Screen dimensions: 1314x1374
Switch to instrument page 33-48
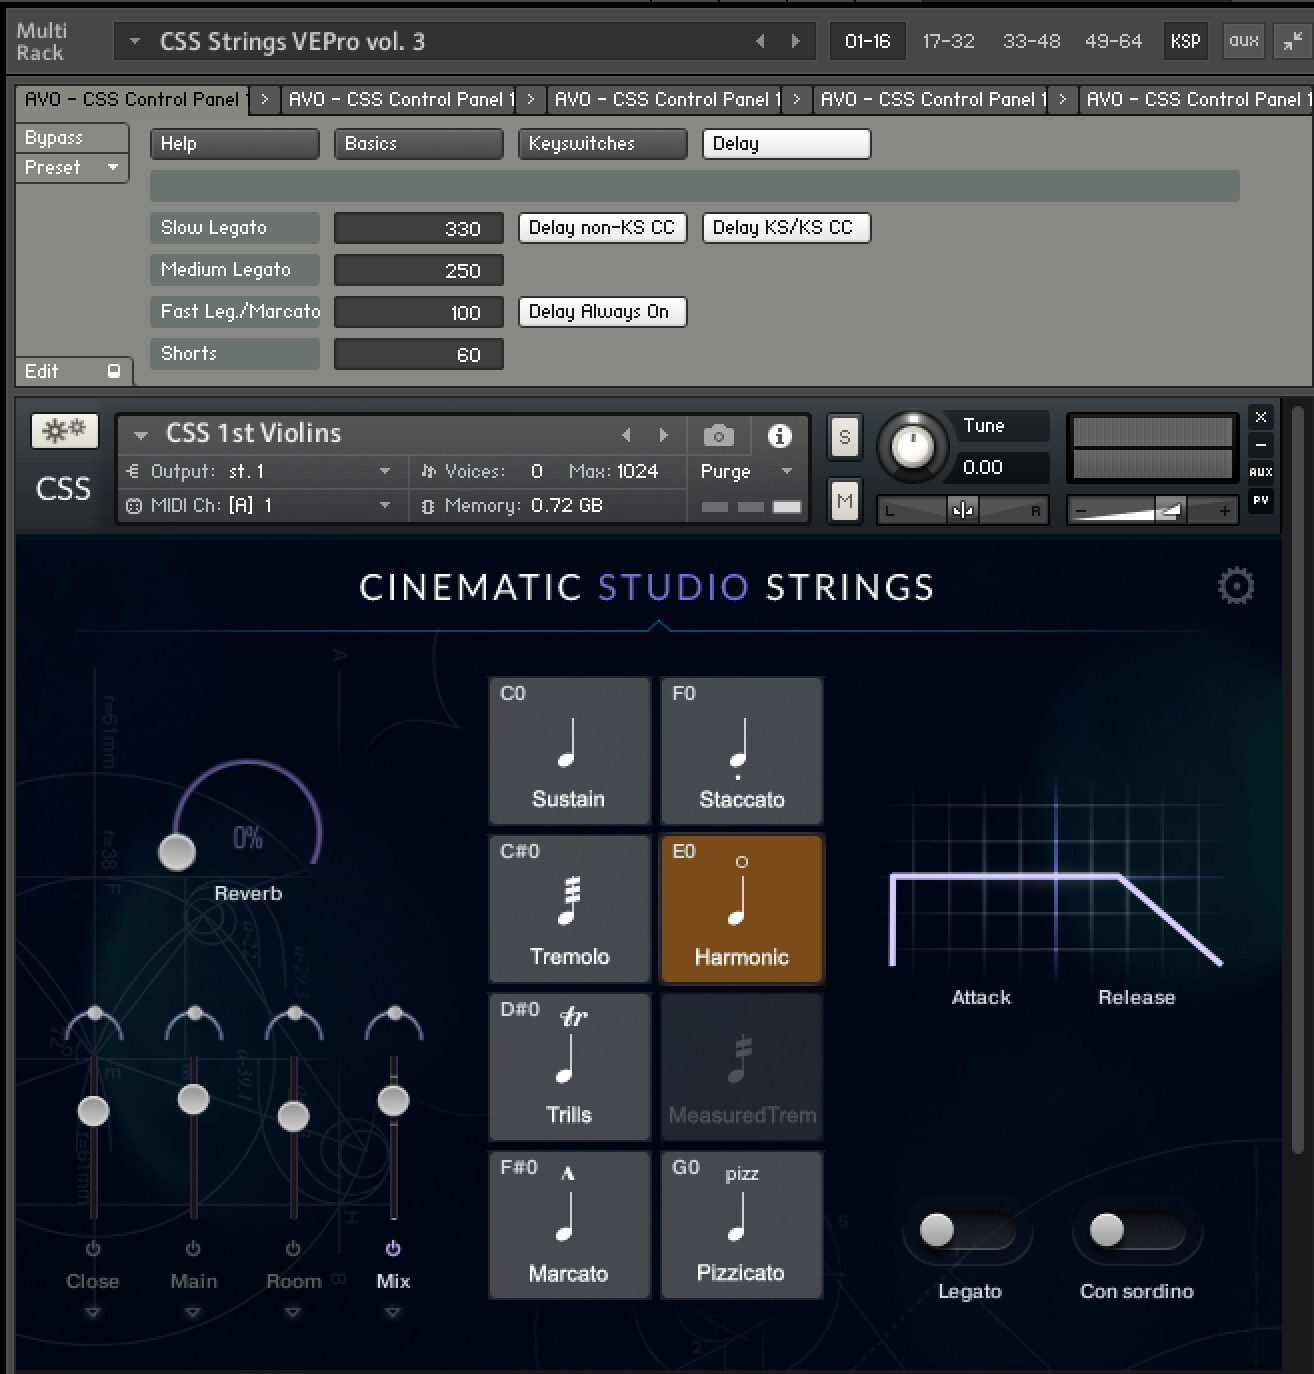(1031, 41)
